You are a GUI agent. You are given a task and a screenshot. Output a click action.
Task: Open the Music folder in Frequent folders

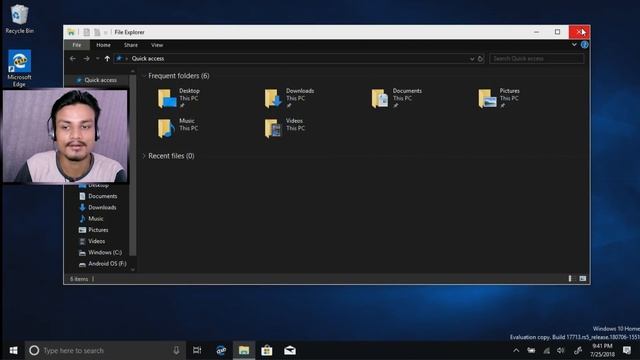click(x=177, y=128)
